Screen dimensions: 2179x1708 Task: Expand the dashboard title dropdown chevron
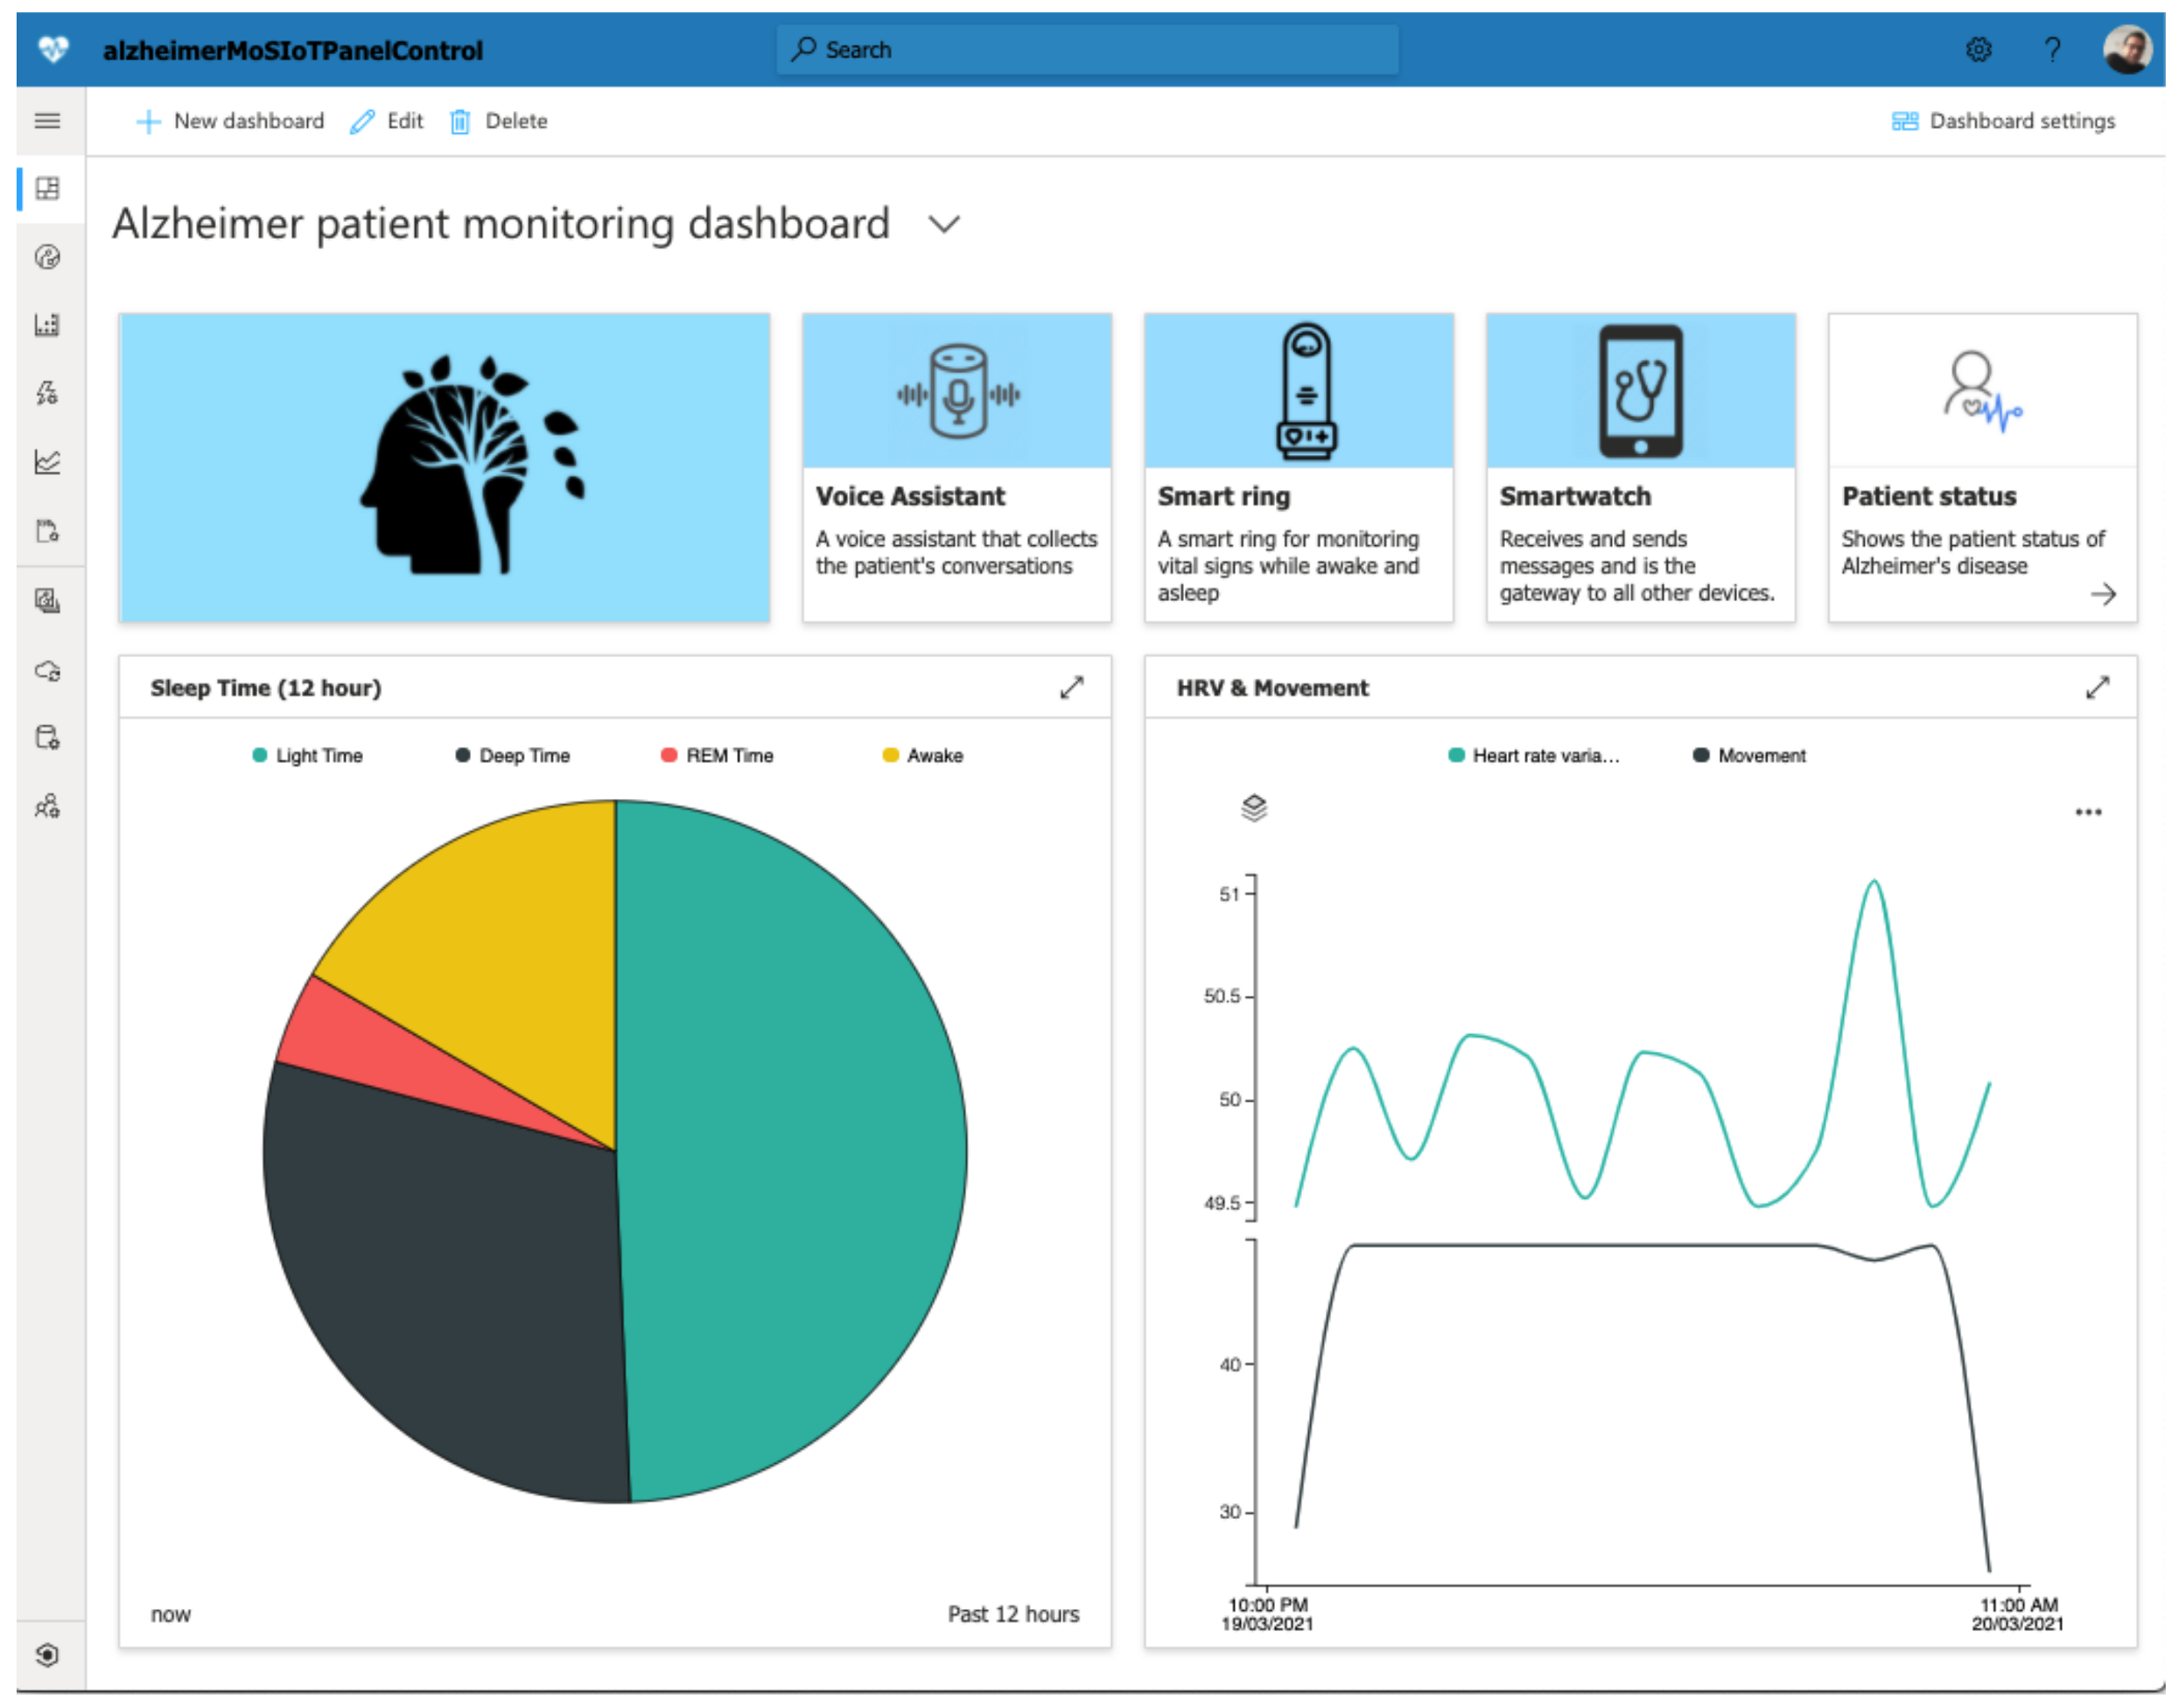(944, 224)
